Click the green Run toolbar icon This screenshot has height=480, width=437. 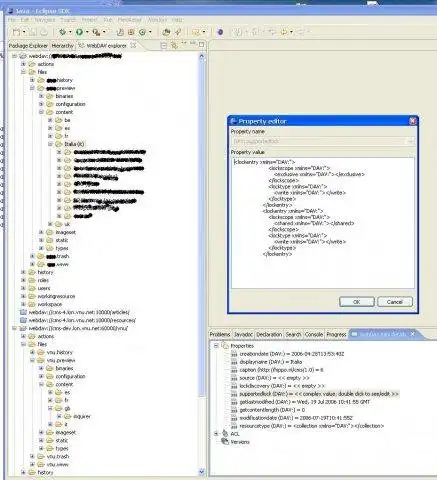(x=79, y=32)
